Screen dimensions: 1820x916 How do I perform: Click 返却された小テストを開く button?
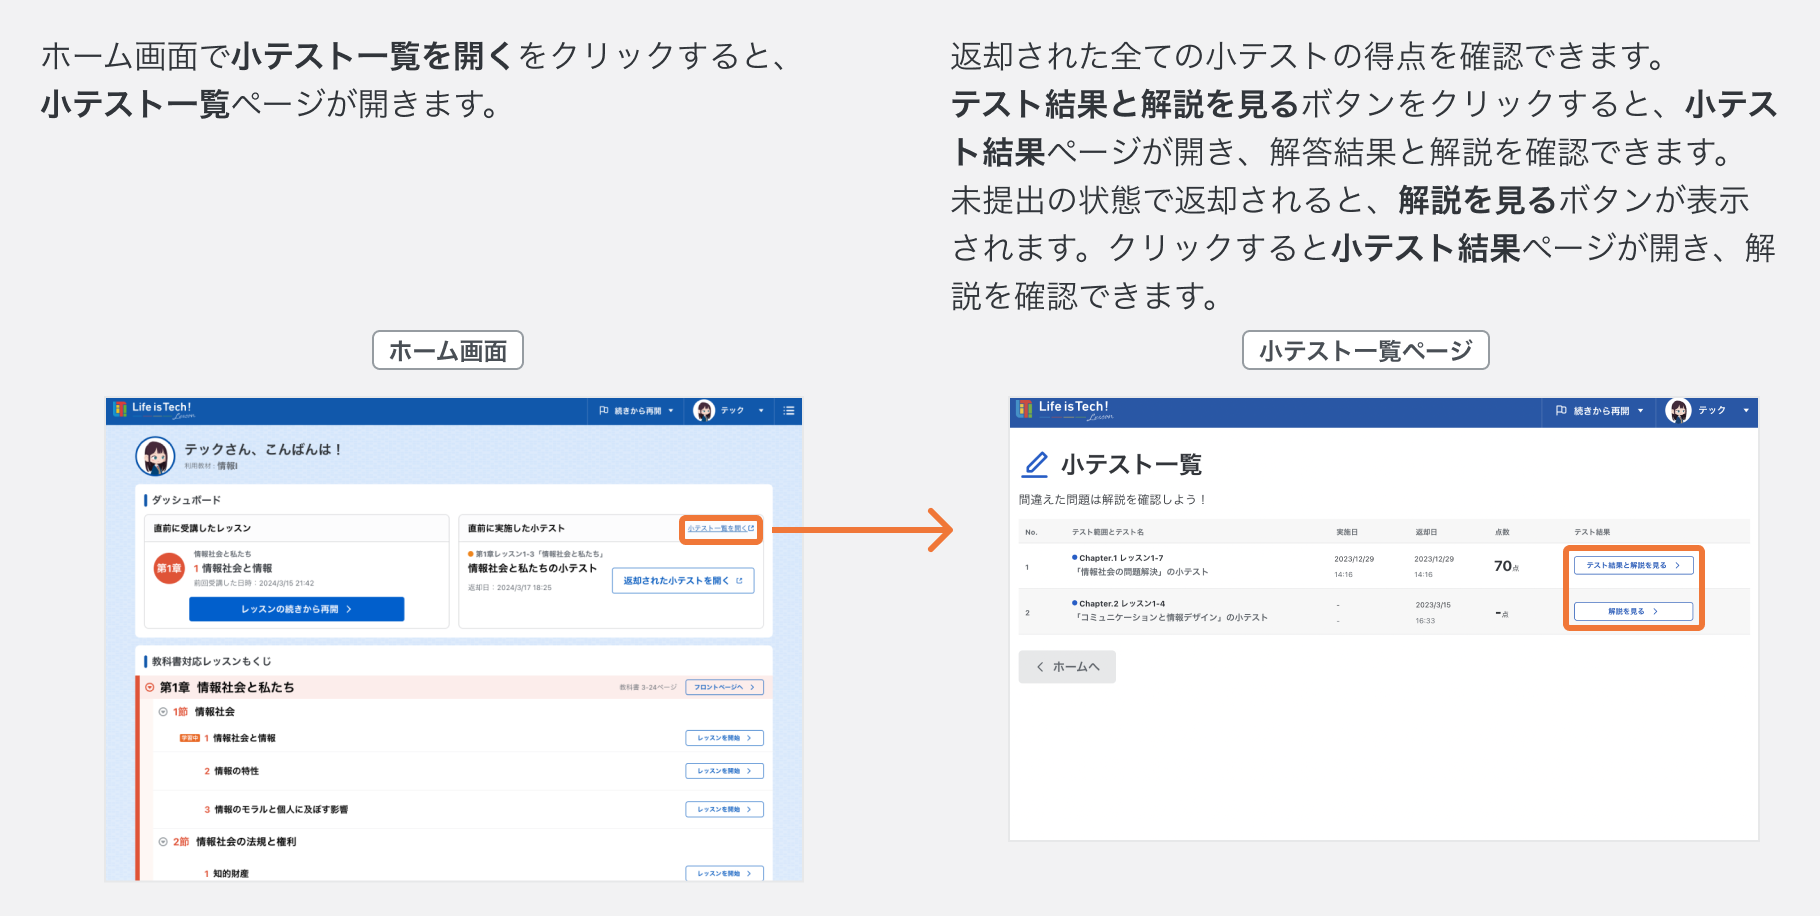coord(683,580)
